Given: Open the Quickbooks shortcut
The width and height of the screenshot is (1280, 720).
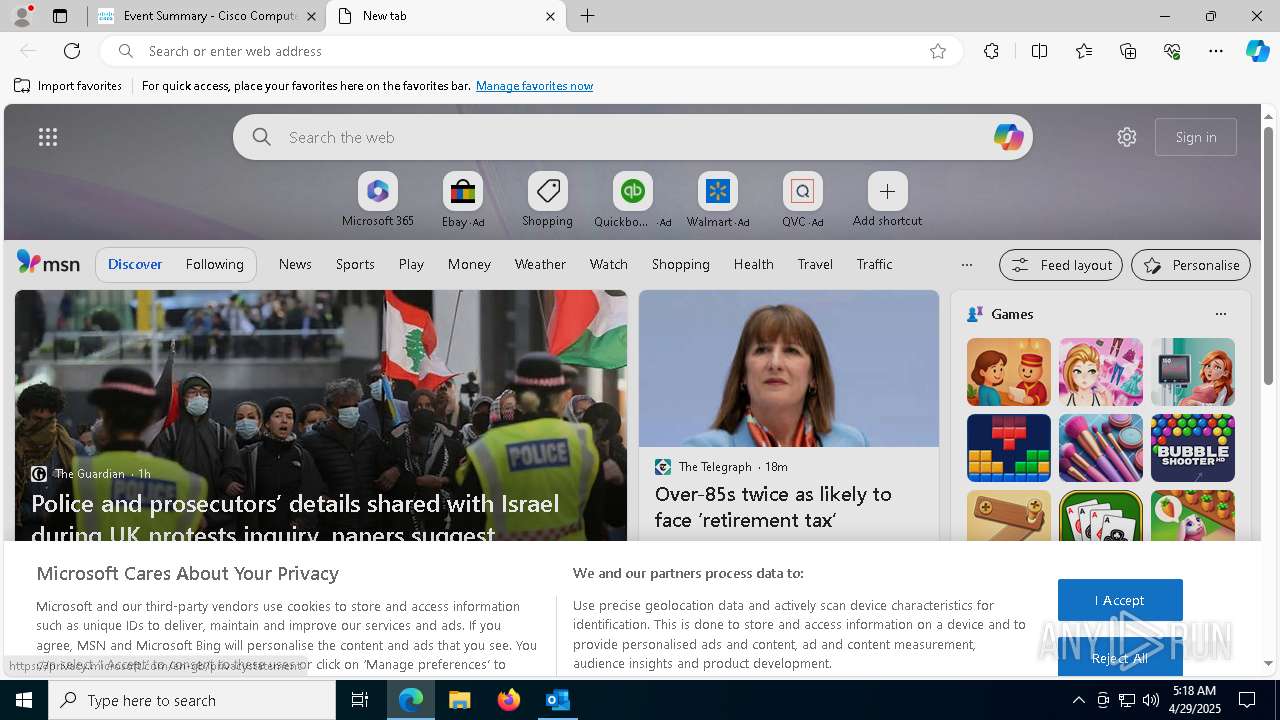Looking at the screenshot, I should [x=632, y=199].
